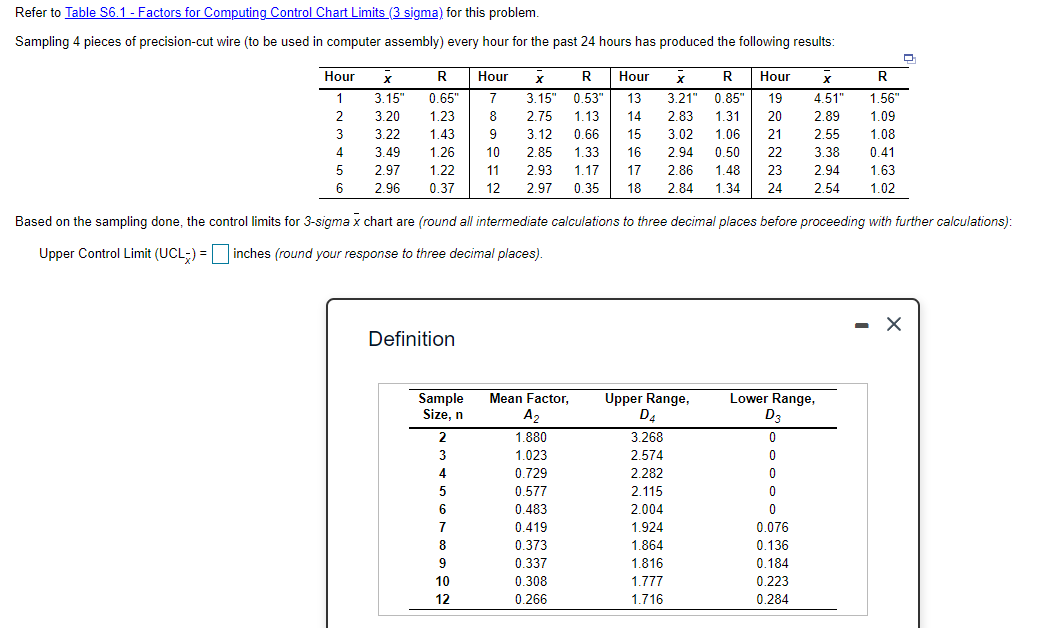Click the Definition dialog title
The width and height of the screenshot is (1057, 628).
(x=411, y=339)
